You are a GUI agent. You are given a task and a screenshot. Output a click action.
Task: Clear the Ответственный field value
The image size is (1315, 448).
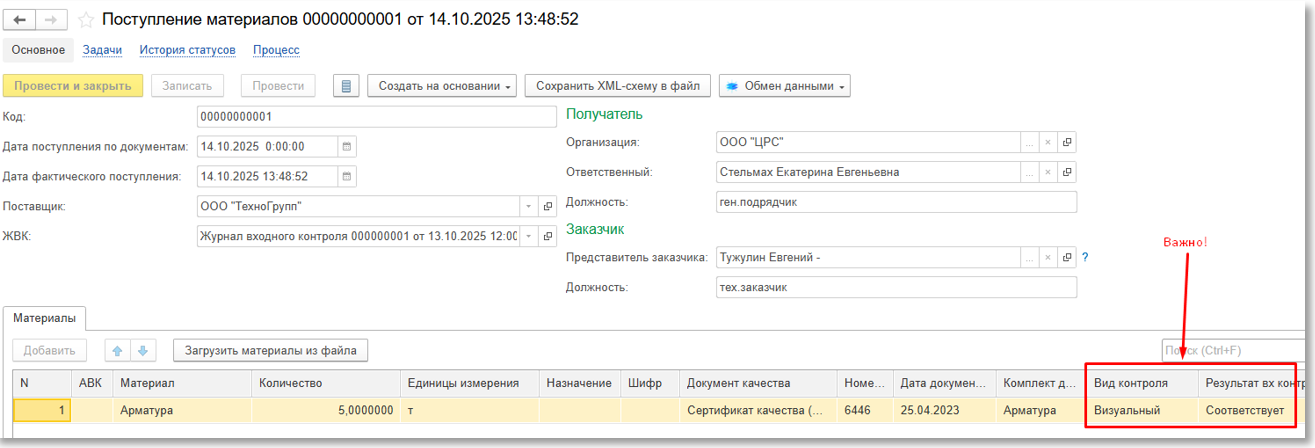tap(1048, 172)
